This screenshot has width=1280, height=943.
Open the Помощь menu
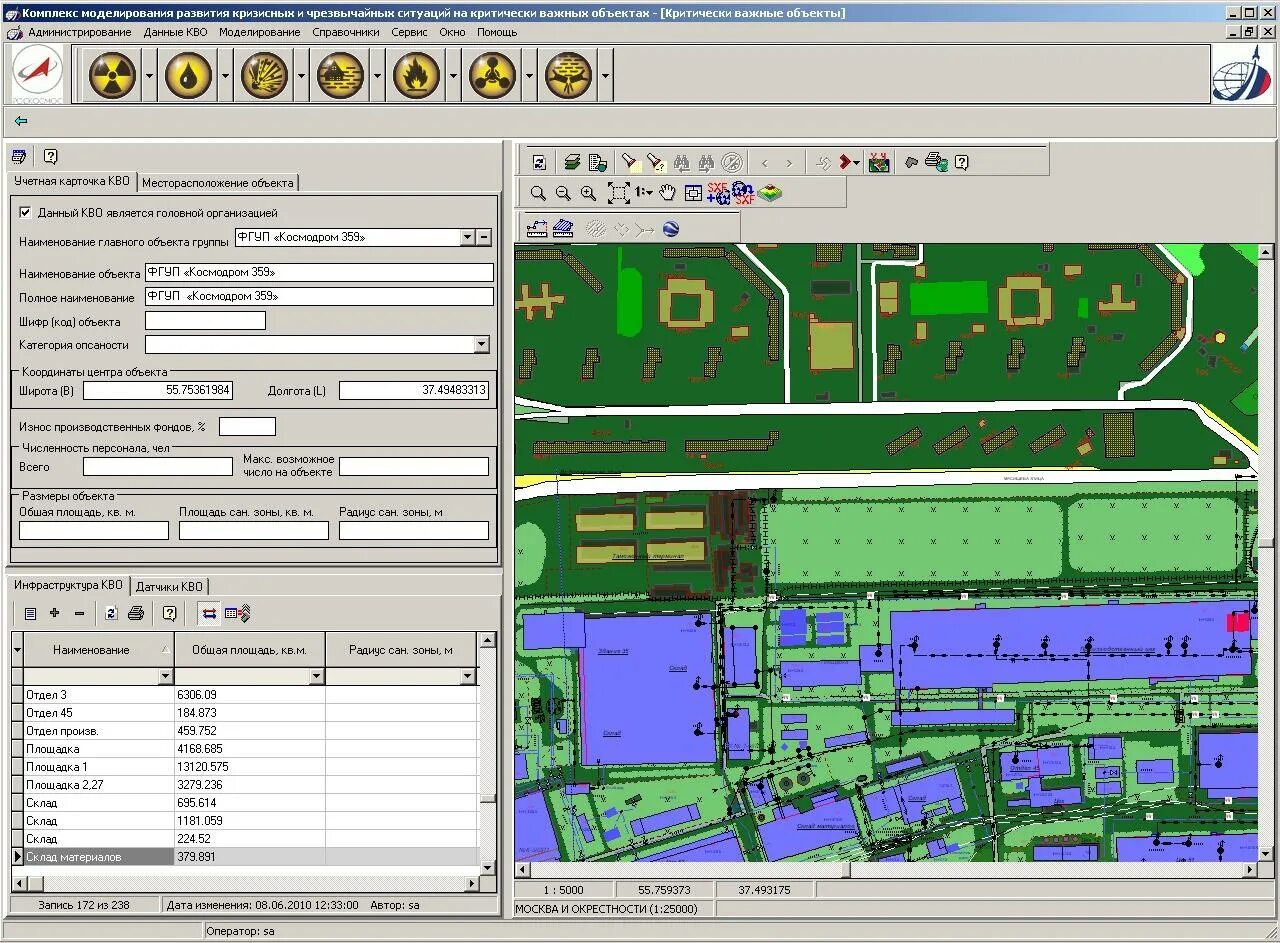coord(497,32)
